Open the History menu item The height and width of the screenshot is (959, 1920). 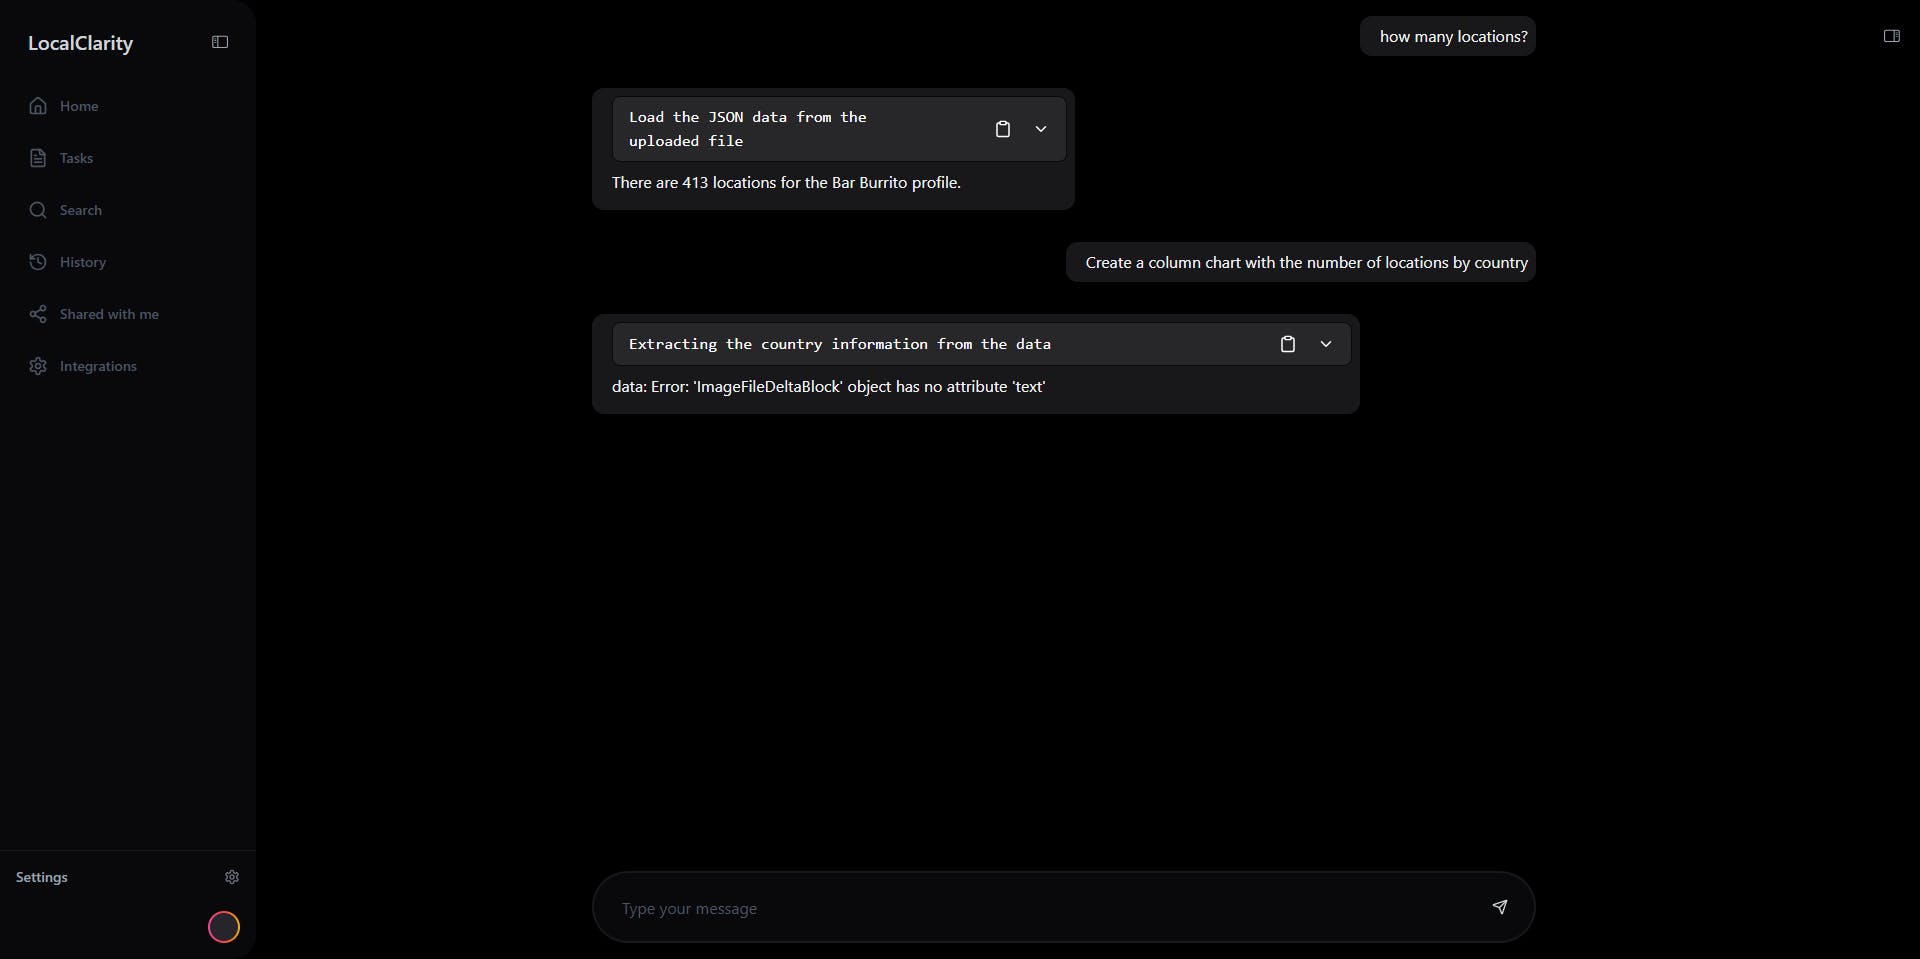[83, 262]
